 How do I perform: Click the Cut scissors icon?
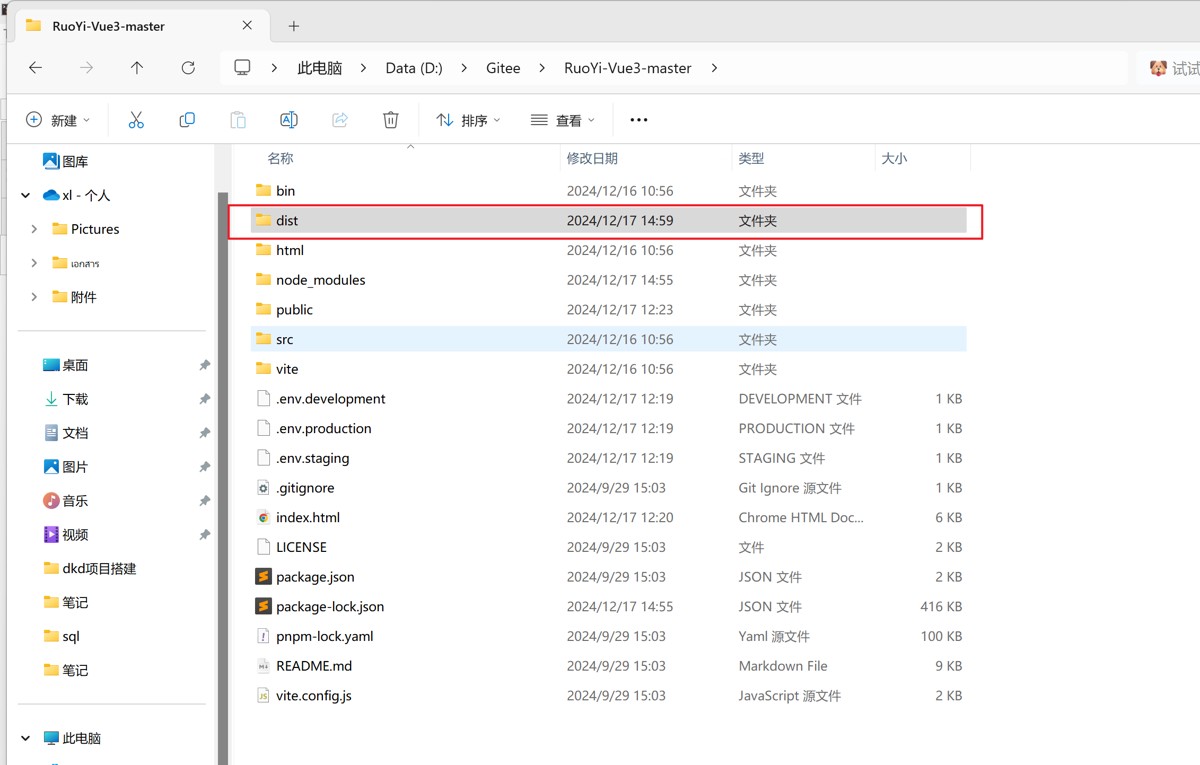click(x=136, y=120)
